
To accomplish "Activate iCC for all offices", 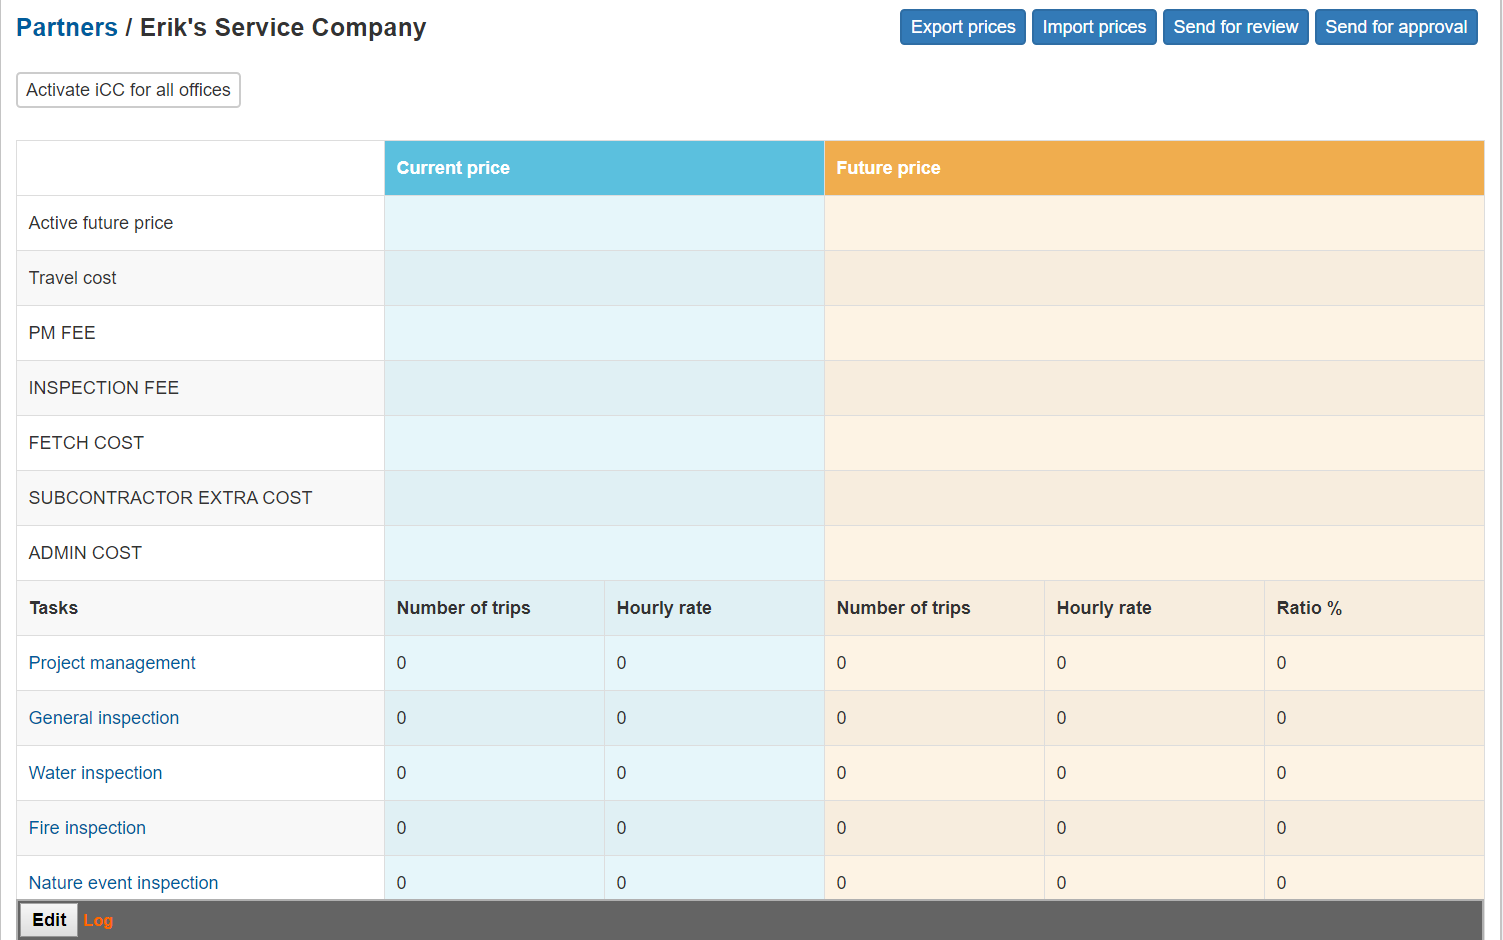I will tap(128, 90).
